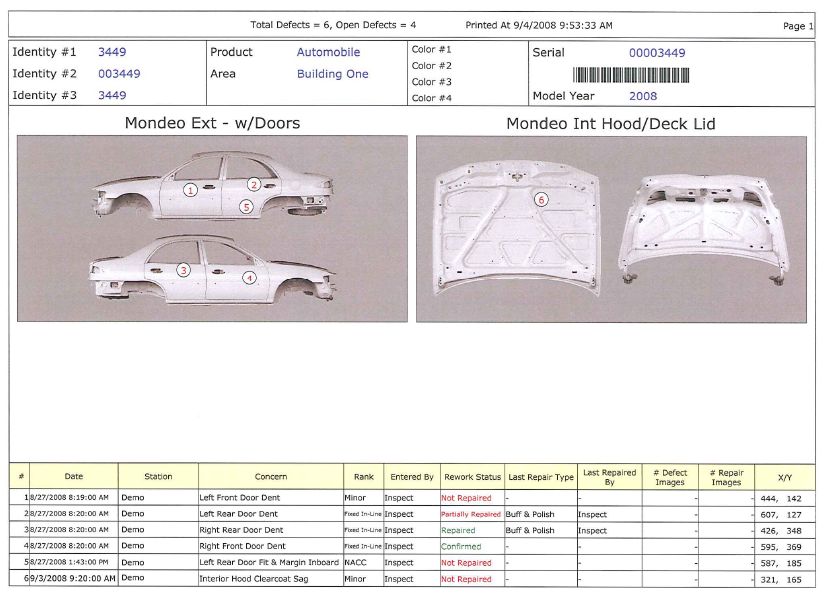Click defect marker 5 on left rear door
Image resolution: width=825 pixels, height=598 pixels.
point(246,207)
